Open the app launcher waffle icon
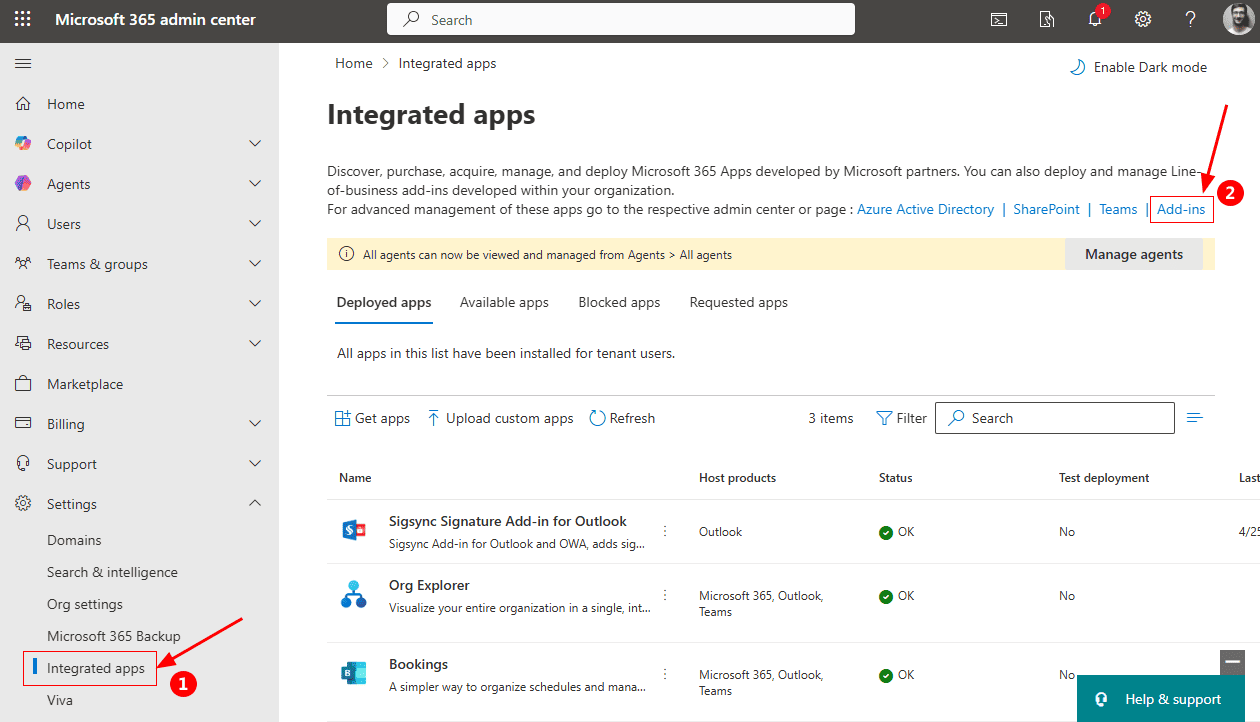 point(22,20)
